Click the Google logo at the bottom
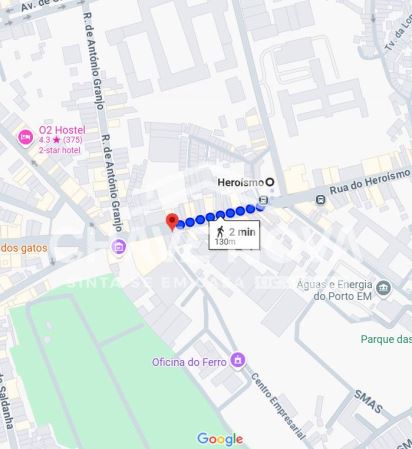The width and height of the screenshot is (412, 449). click(x=220, y=439)
